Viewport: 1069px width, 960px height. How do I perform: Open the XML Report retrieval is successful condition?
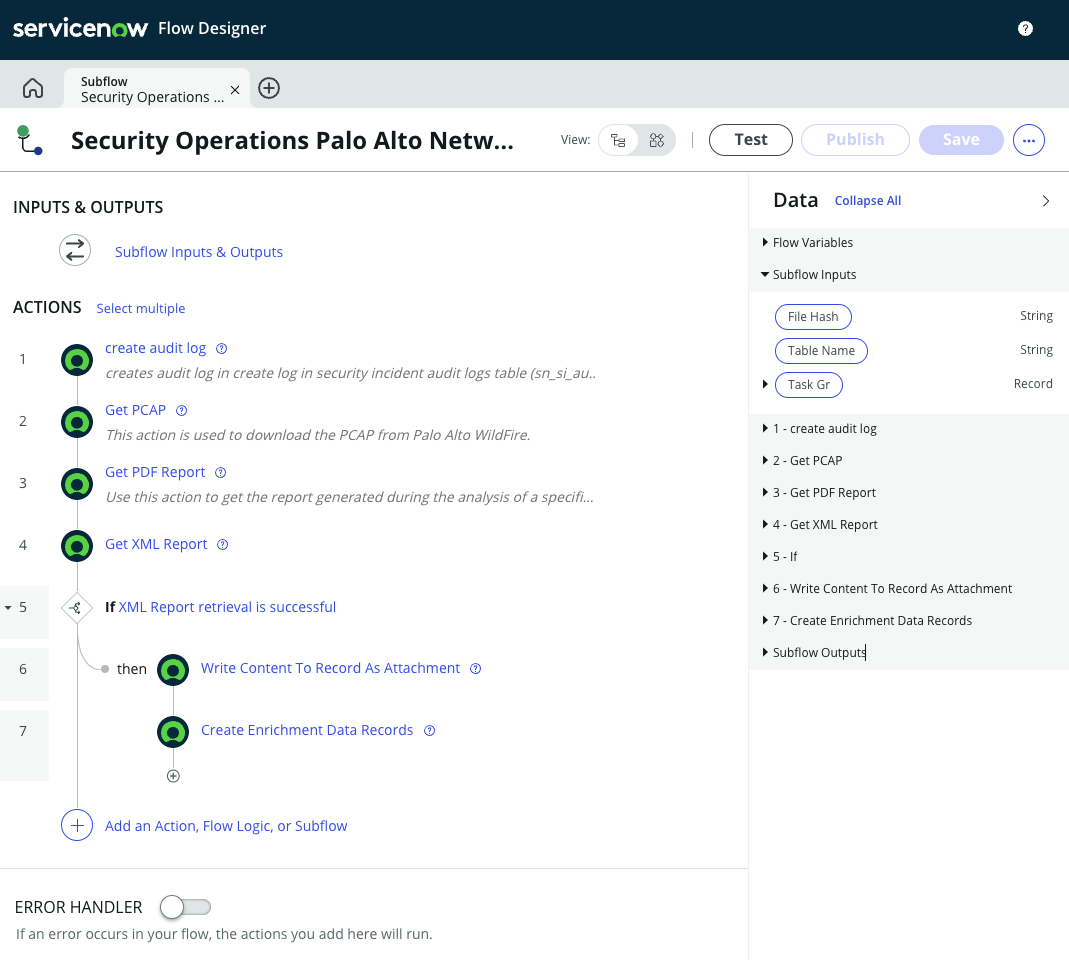pyautogui.click(x=227, y=607)
